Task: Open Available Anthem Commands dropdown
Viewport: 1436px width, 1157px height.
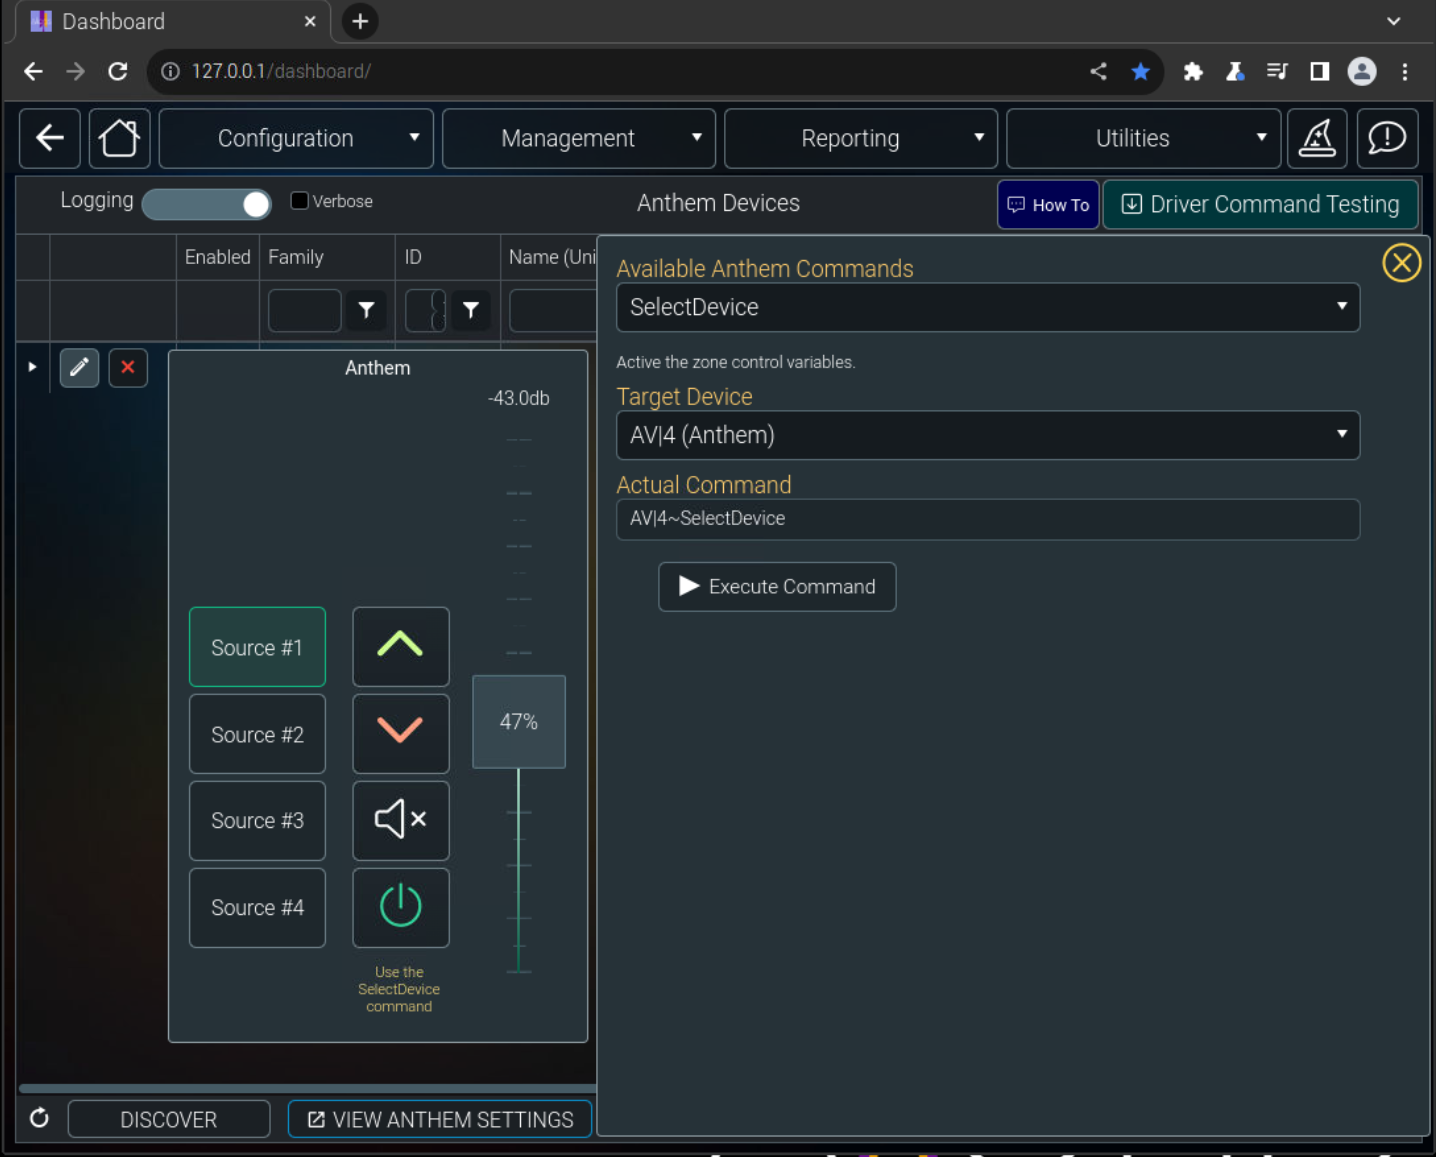Action: click(x=988, y=307)
